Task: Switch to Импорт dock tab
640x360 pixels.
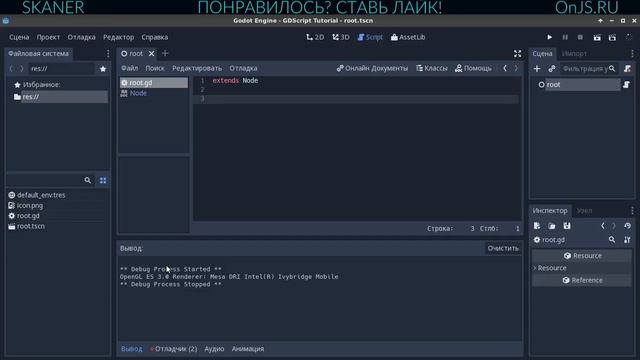Action: (574, 53)
